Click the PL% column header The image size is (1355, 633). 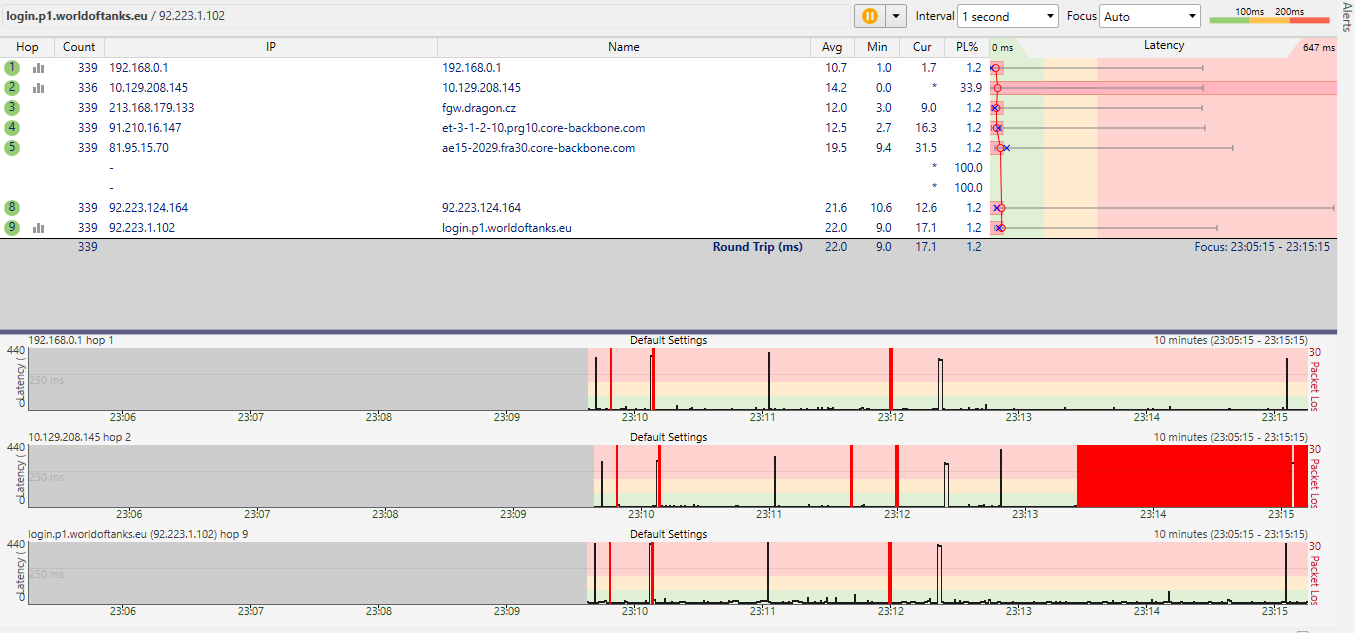[x=966, y=47]
